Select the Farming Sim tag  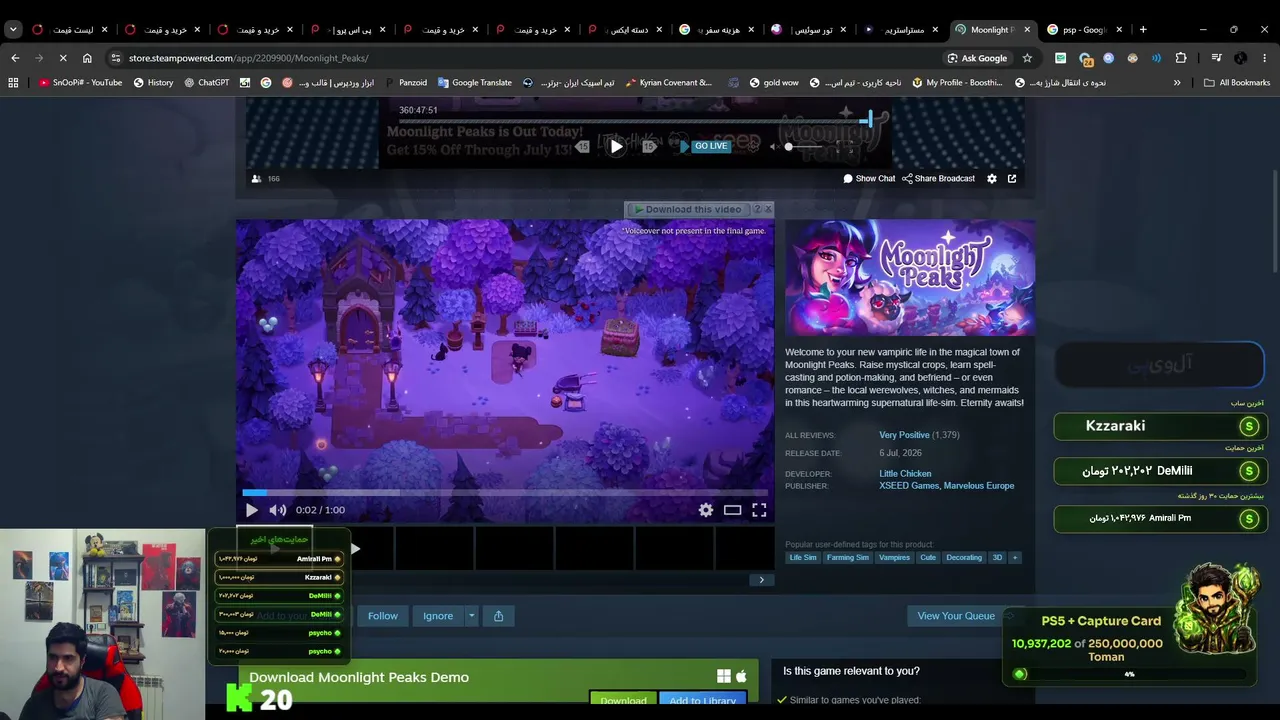[x=848, y=558]
